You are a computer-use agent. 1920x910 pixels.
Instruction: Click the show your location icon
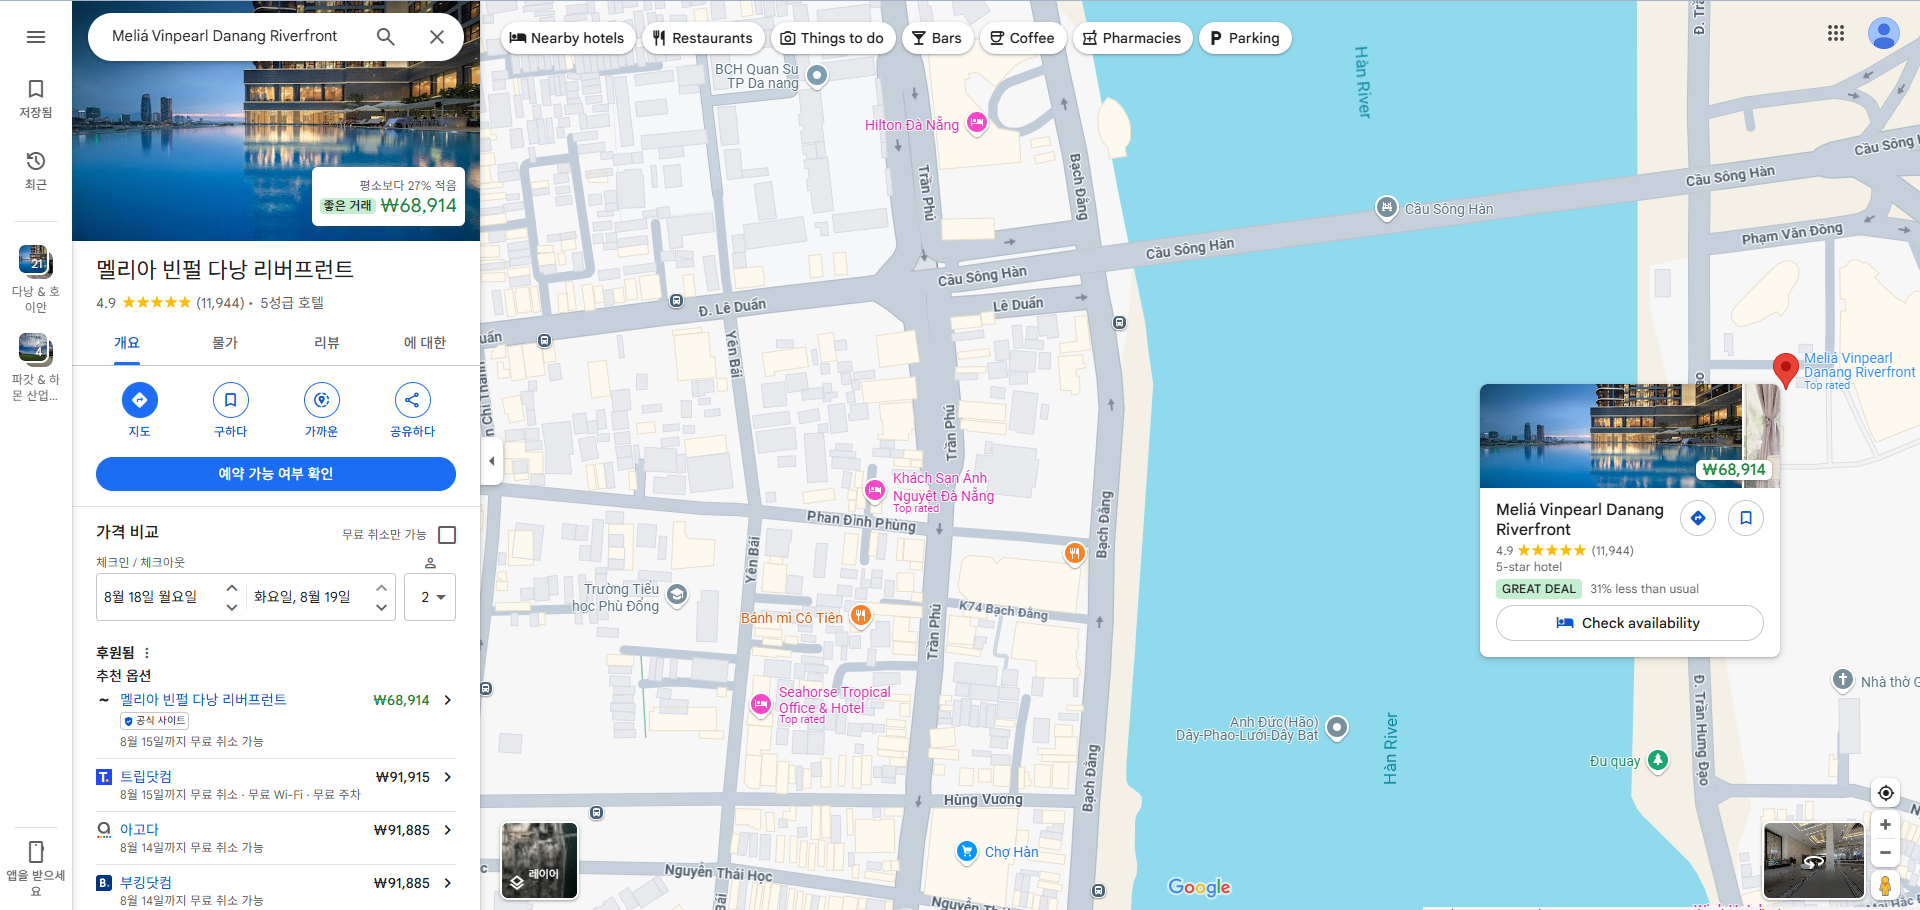[x=1885, y=793]
